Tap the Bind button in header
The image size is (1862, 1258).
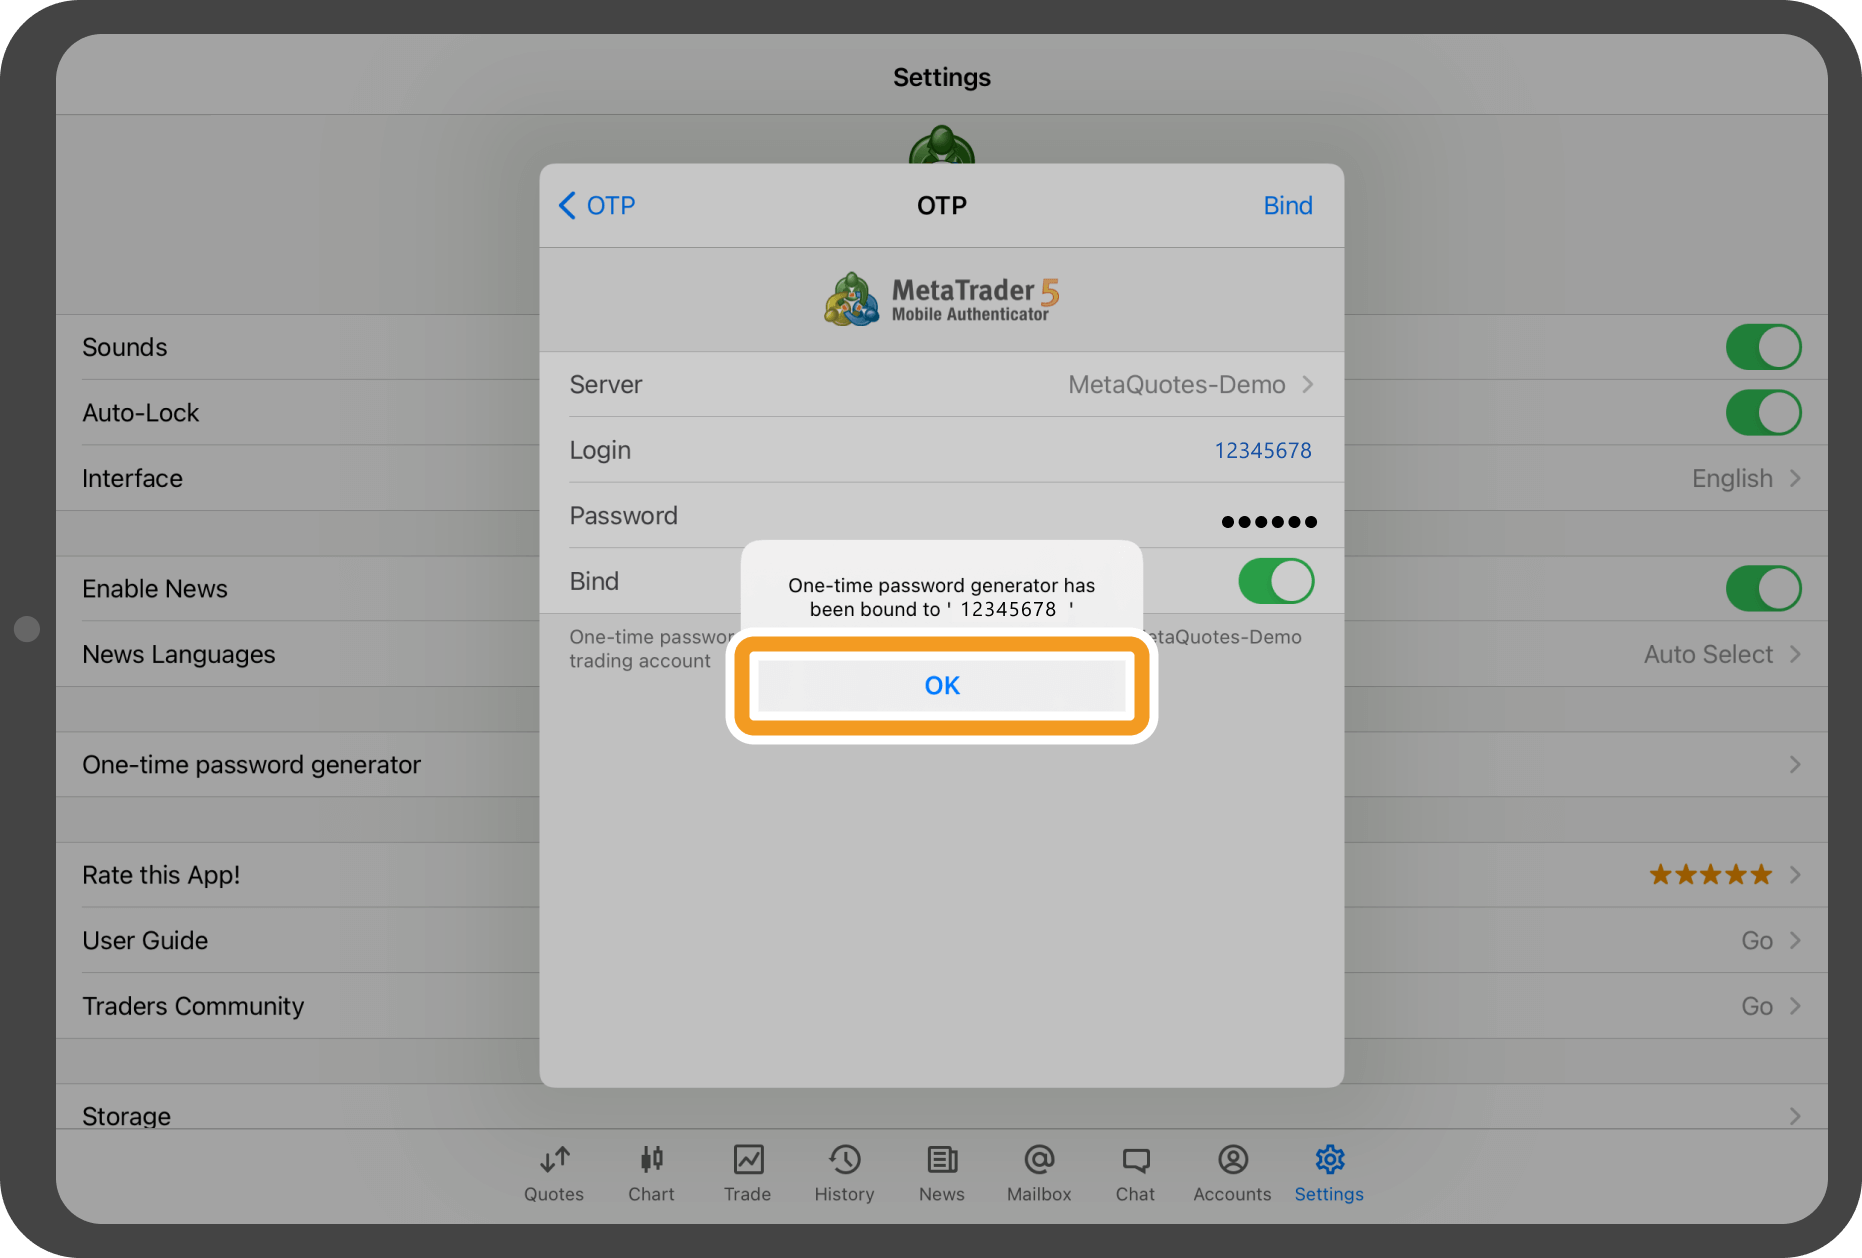pos(1287,206)
